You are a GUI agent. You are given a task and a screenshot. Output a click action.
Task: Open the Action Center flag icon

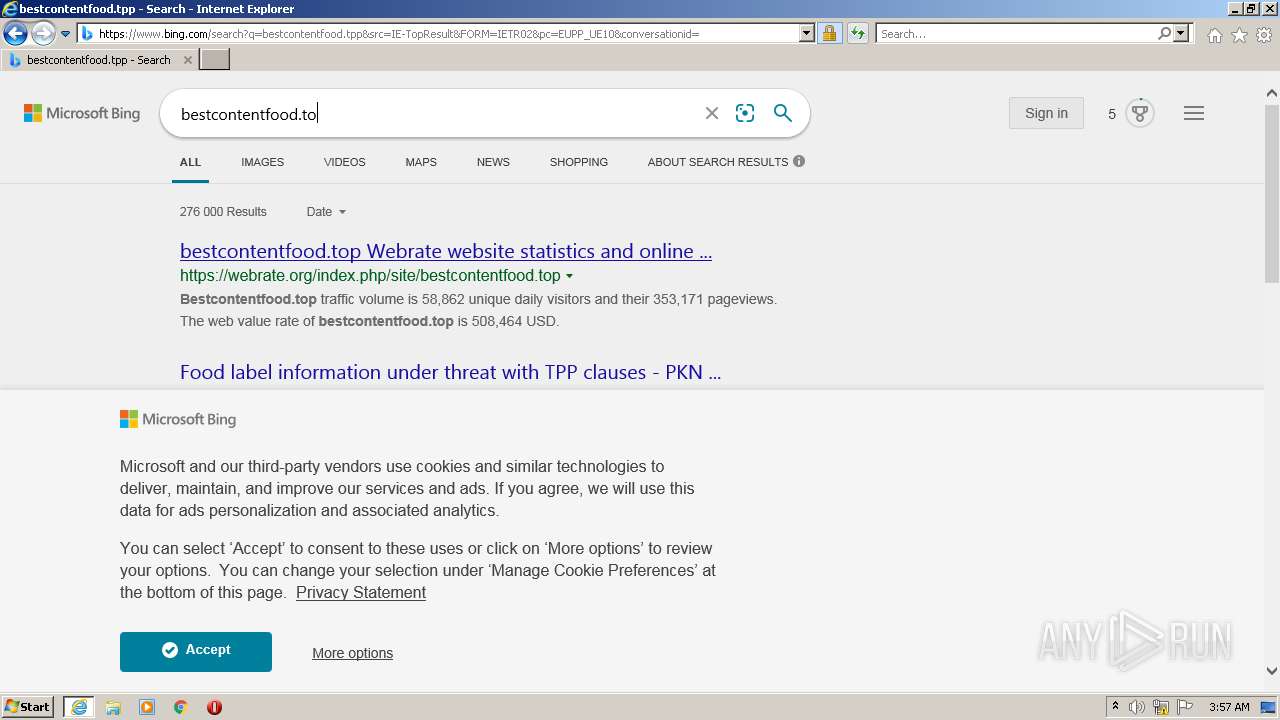click(1185, 707)
